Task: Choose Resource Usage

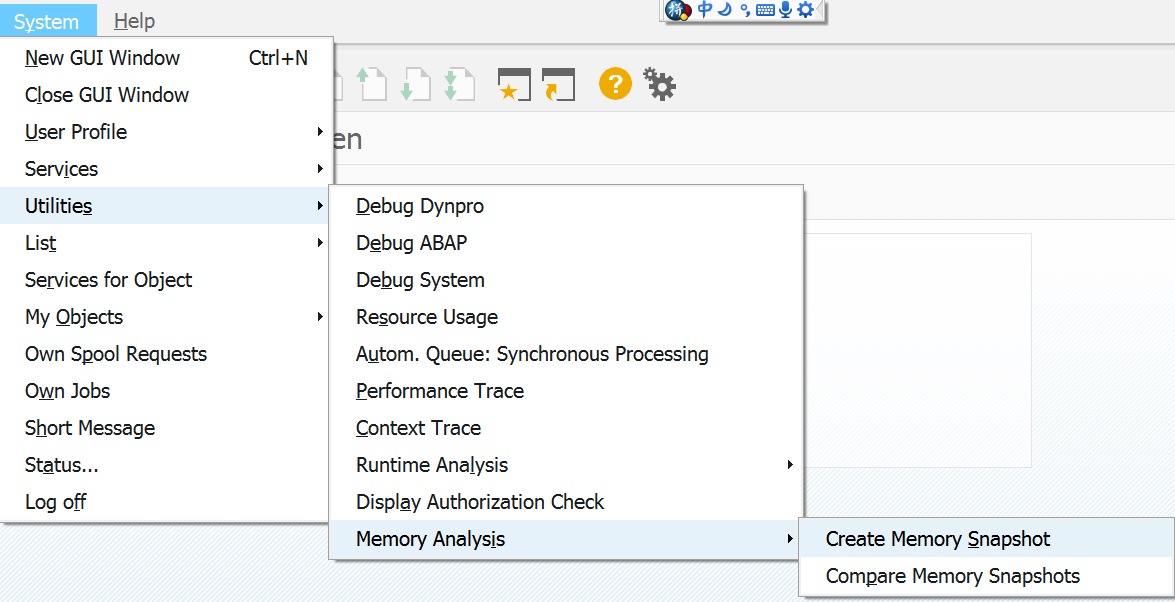Action: click(x=567, y=316)
